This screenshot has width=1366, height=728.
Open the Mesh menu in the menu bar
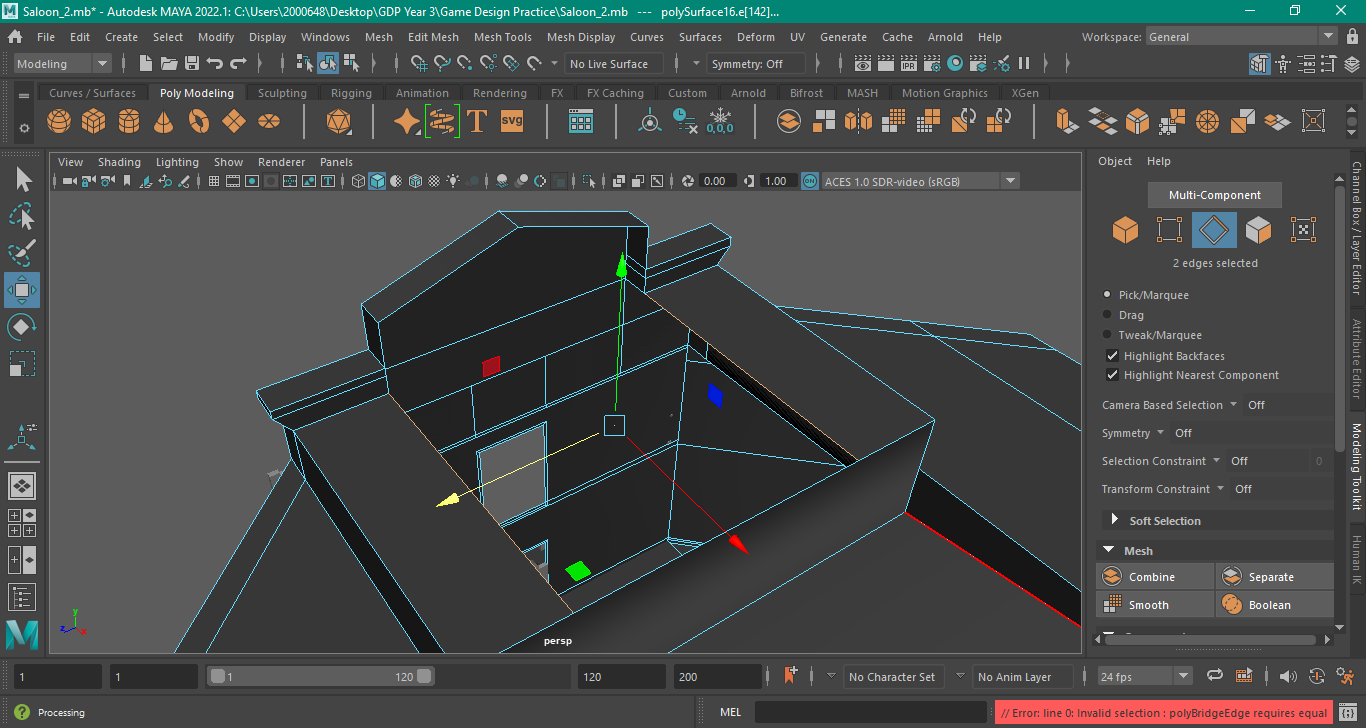[x=379, y=37]
